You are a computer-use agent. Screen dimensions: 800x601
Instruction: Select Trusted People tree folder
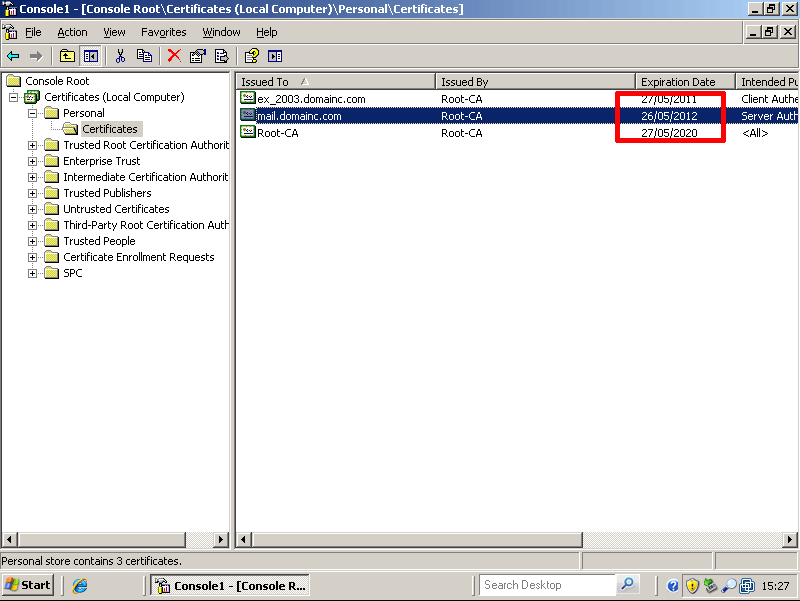click(x=99, y=241)
